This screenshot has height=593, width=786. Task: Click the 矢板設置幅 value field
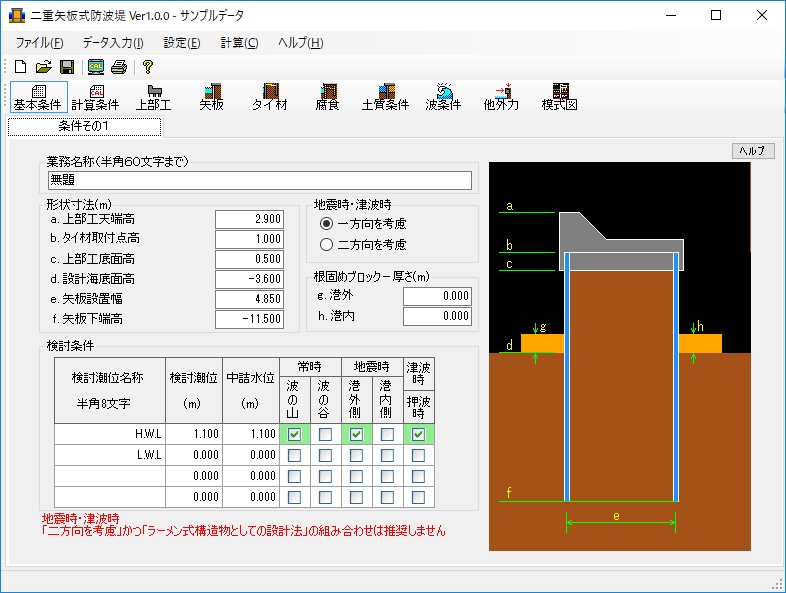250,299
